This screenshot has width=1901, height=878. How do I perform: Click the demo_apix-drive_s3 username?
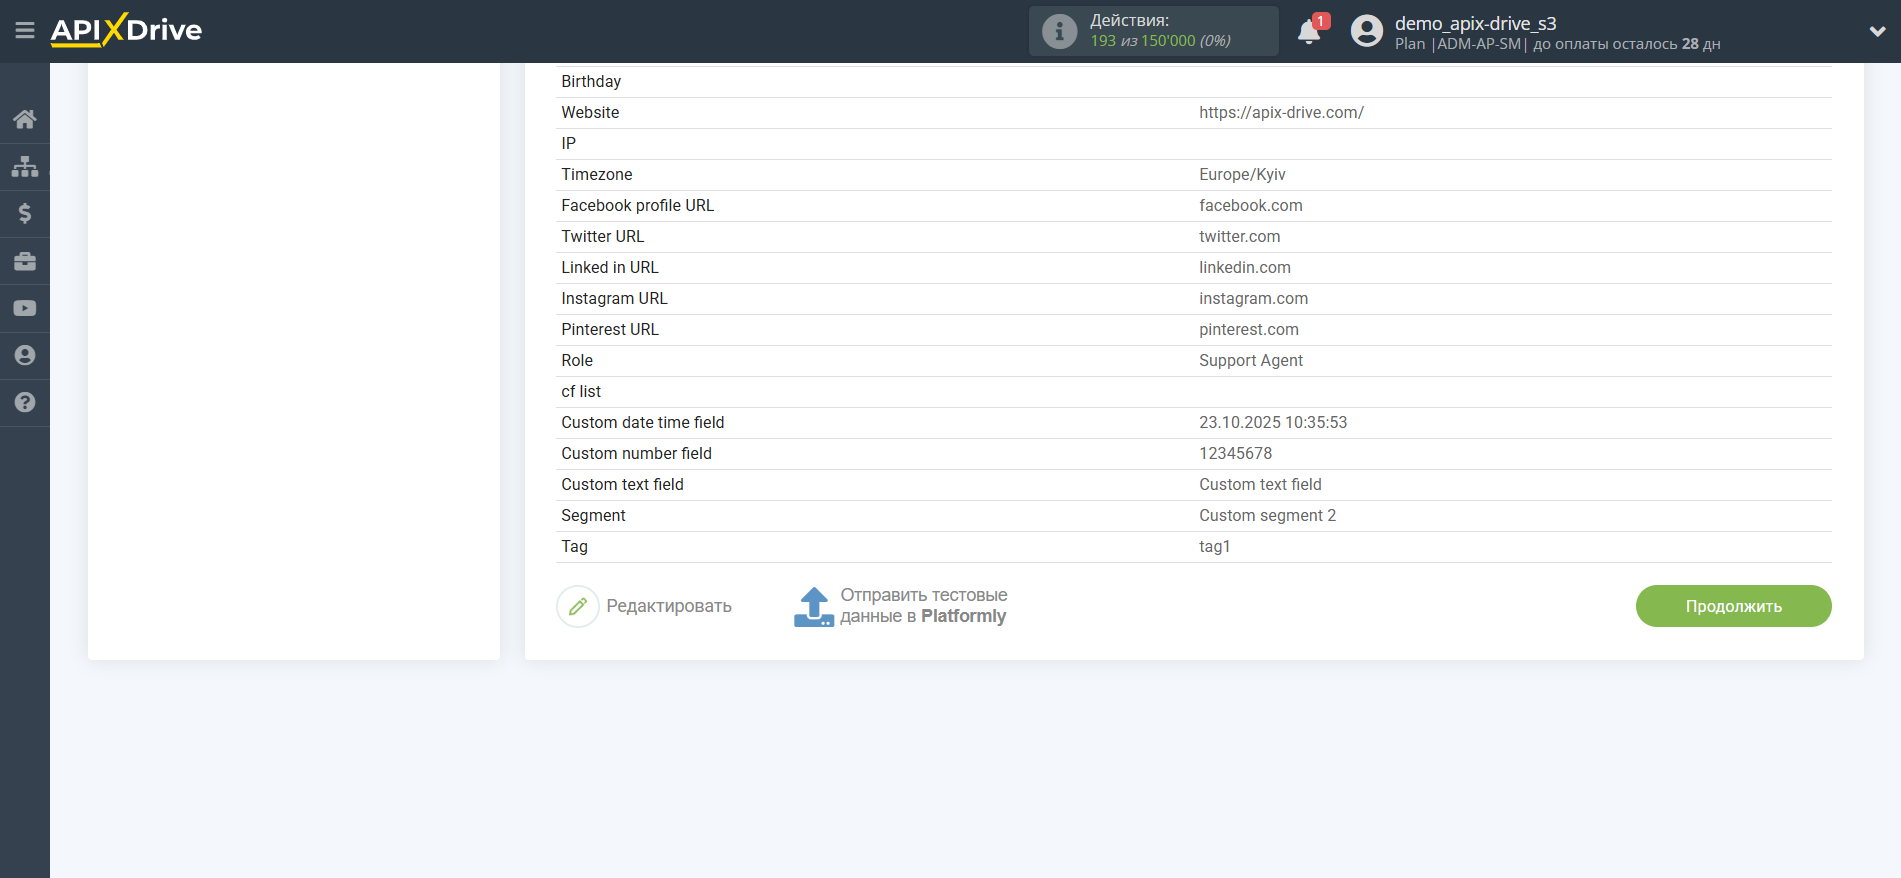click(1475, 23)
